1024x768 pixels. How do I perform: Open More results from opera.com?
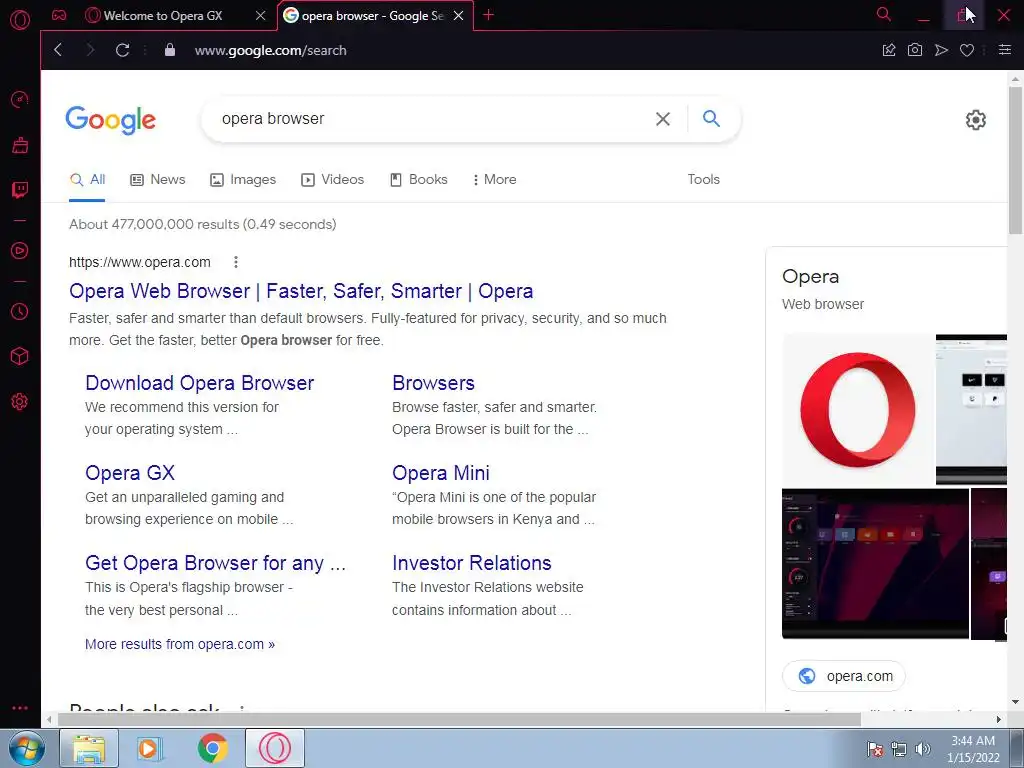pos(180,644)
